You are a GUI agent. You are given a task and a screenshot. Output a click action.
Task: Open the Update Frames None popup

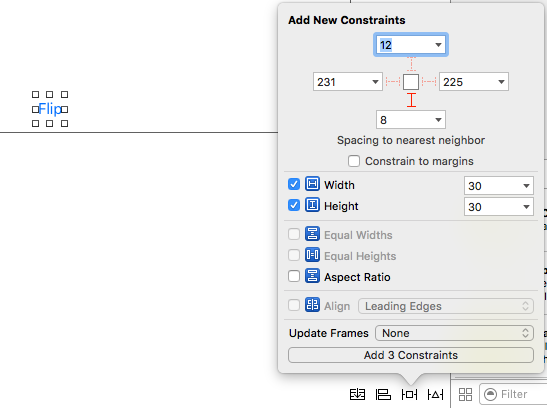[x=454, y=333]
